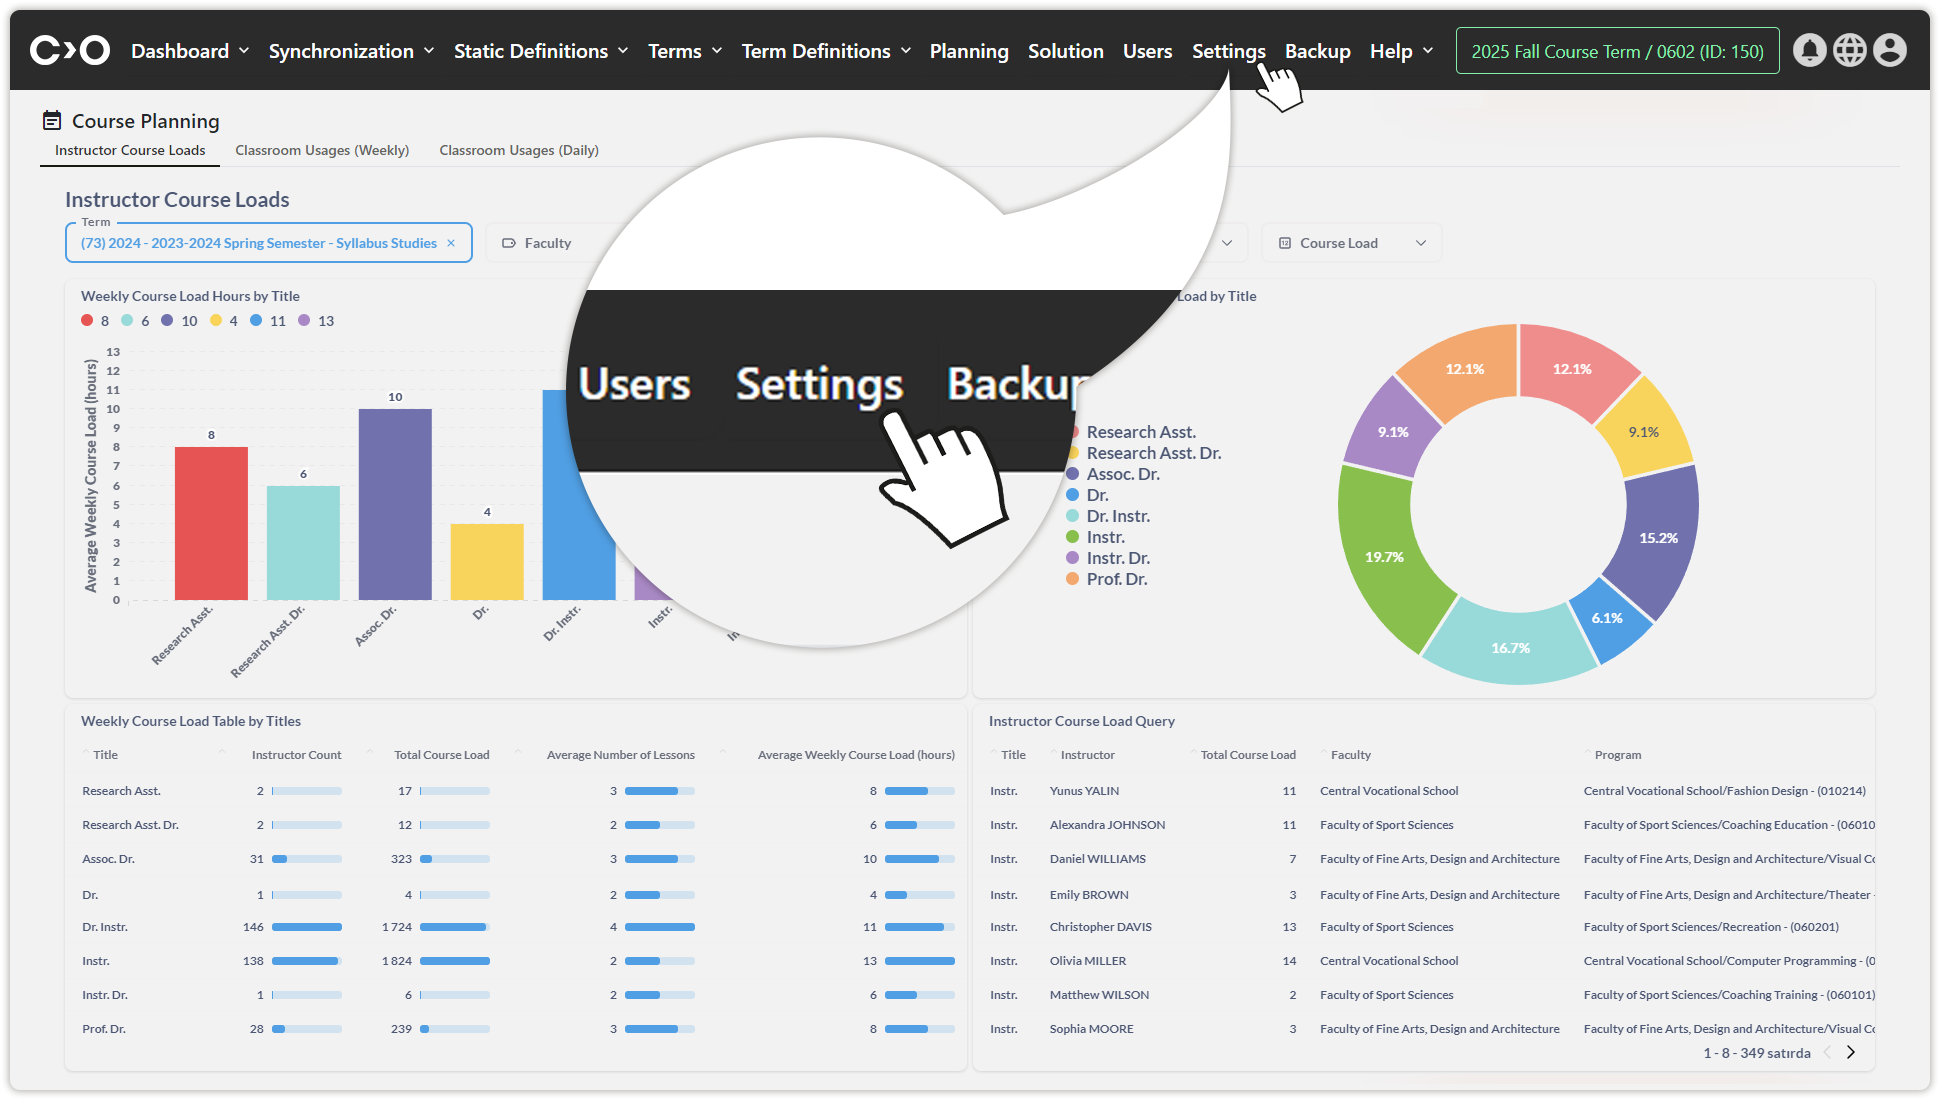Image resolution: width=1940 pixels, height=1100 pixels.
Task: Open the language globe icon
Action: [x=1849, y=50]
